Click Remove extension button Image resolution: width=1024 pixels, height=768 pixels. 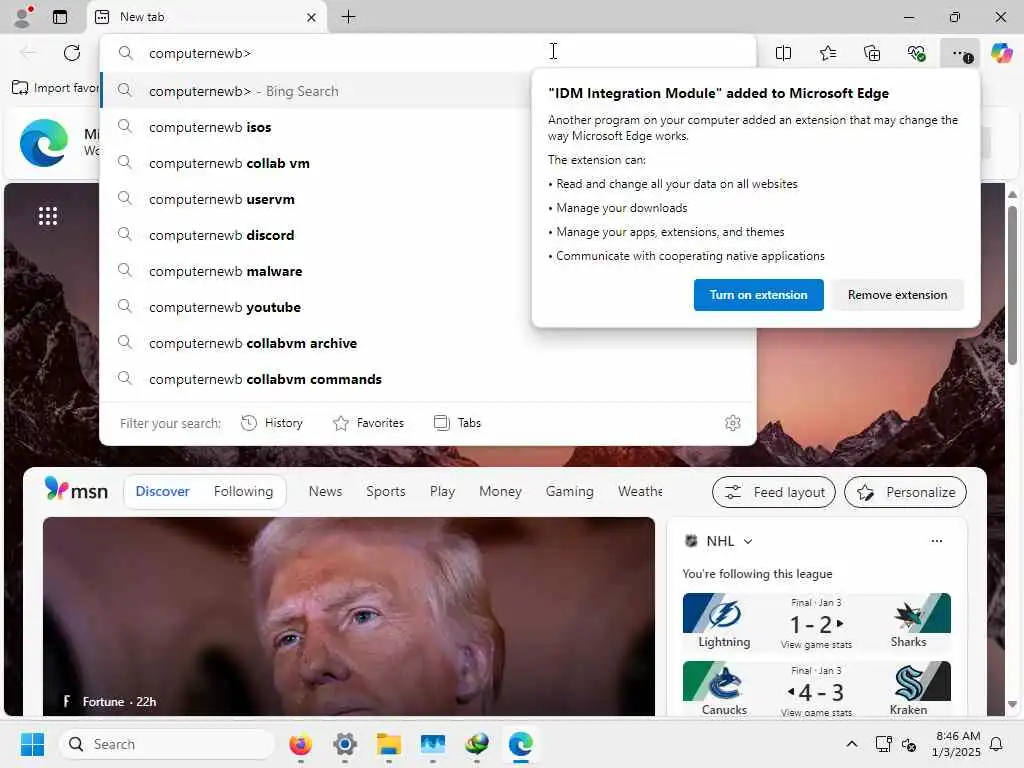point(897,295)
